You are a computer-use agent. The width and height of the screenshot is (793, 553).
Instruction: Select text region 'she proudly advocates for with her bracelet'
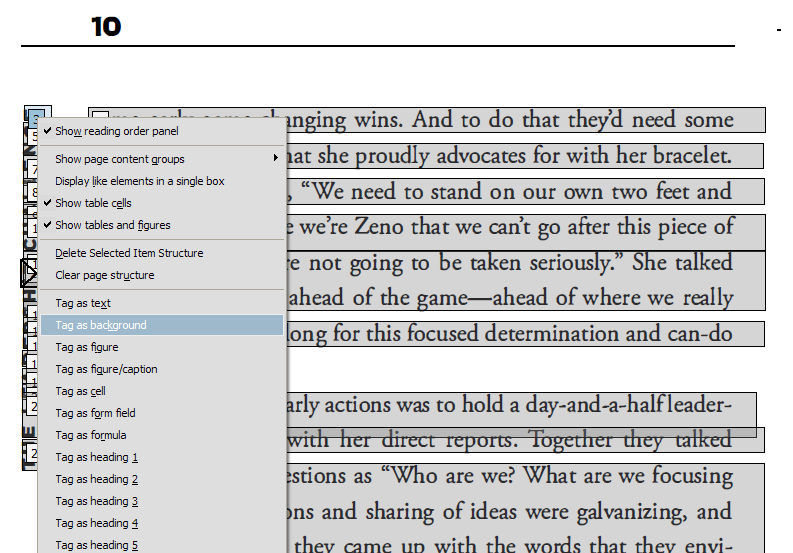click(x=524, y=156)
